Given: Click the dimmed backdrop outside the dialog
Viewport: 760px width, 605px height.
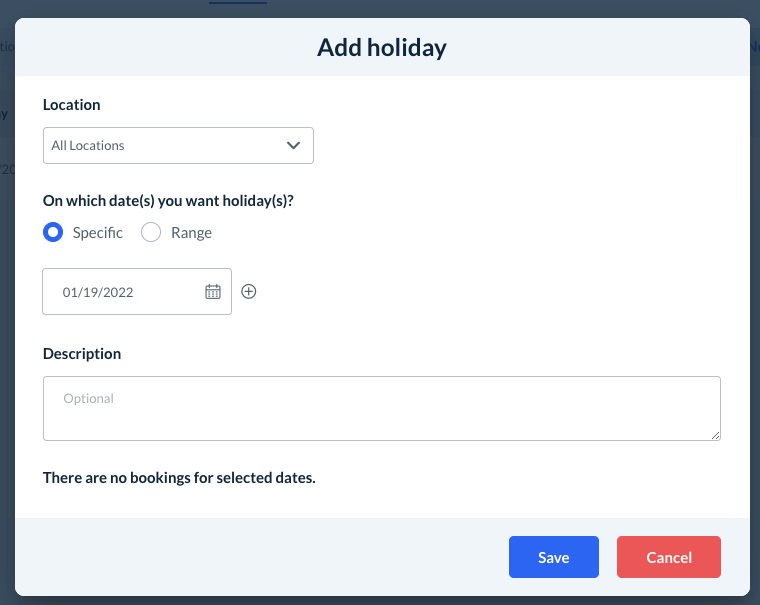Looking at the screenshot, I should (6, 300).
